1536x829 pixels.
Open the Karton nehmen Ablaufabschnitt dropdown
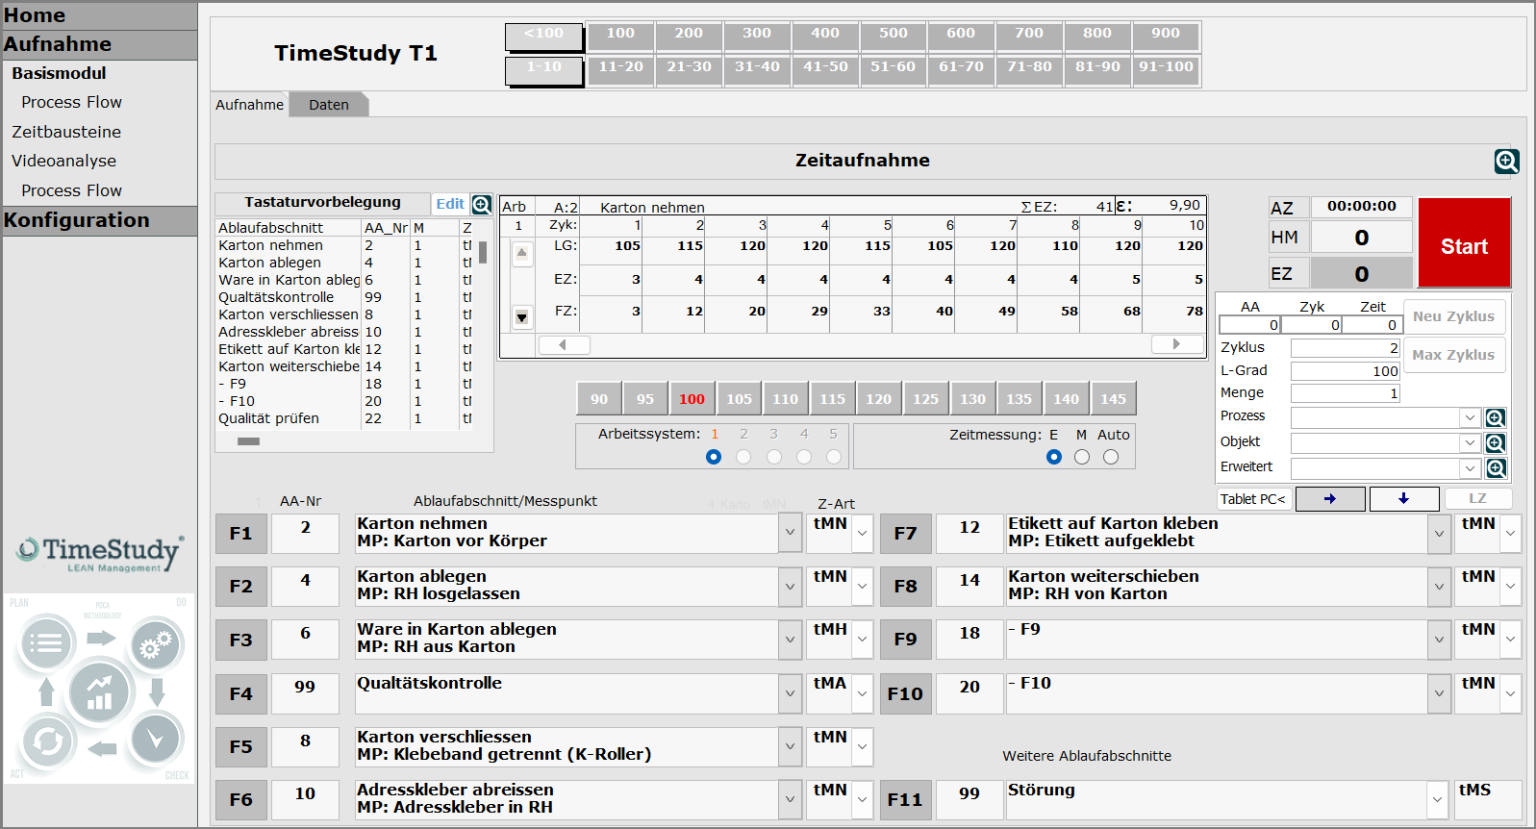point(790,533)
